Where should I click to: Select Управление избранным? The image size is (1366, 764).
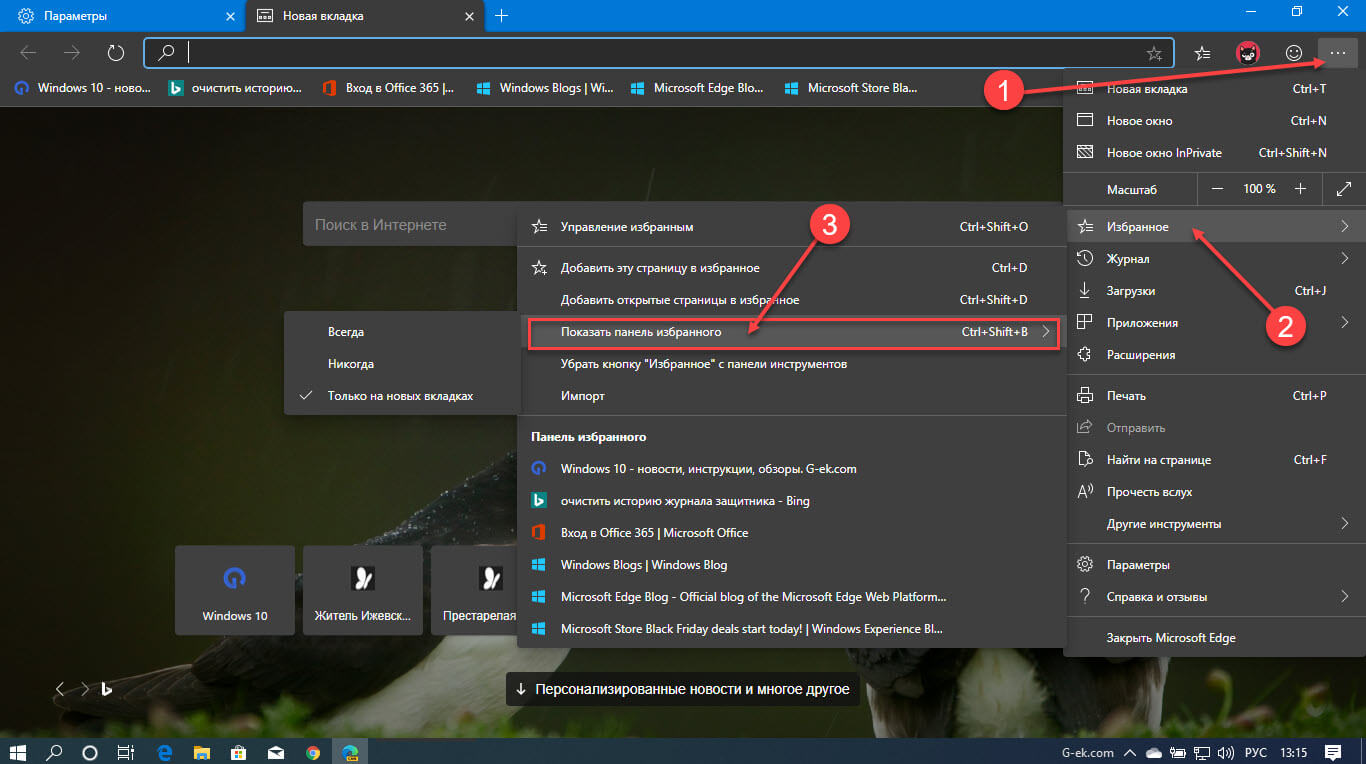790,227
